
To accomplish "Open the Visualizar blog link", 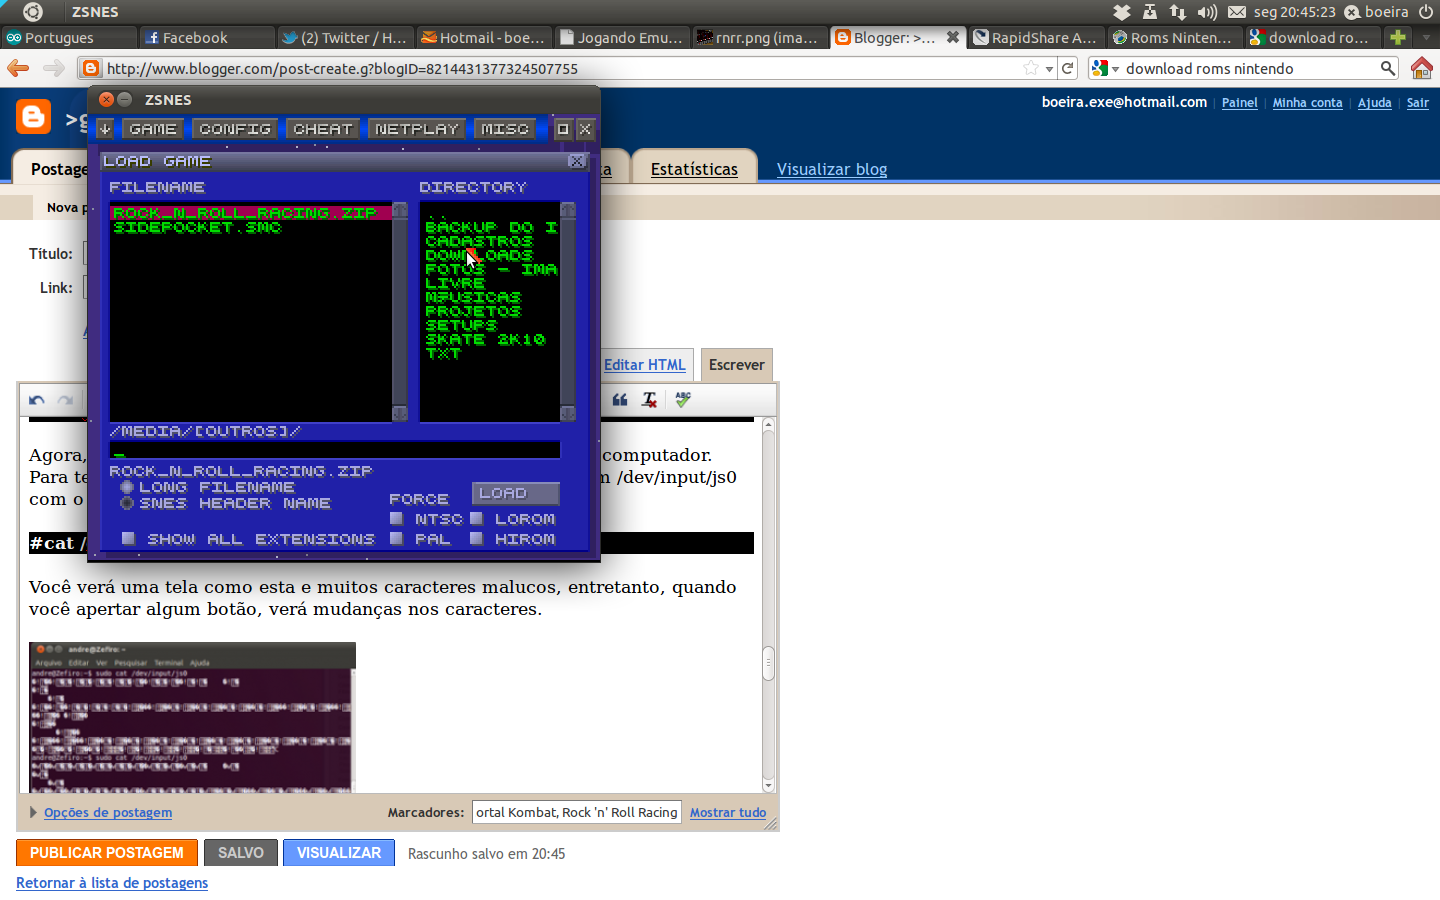I will pyautogui.click(x=832, y=169).
